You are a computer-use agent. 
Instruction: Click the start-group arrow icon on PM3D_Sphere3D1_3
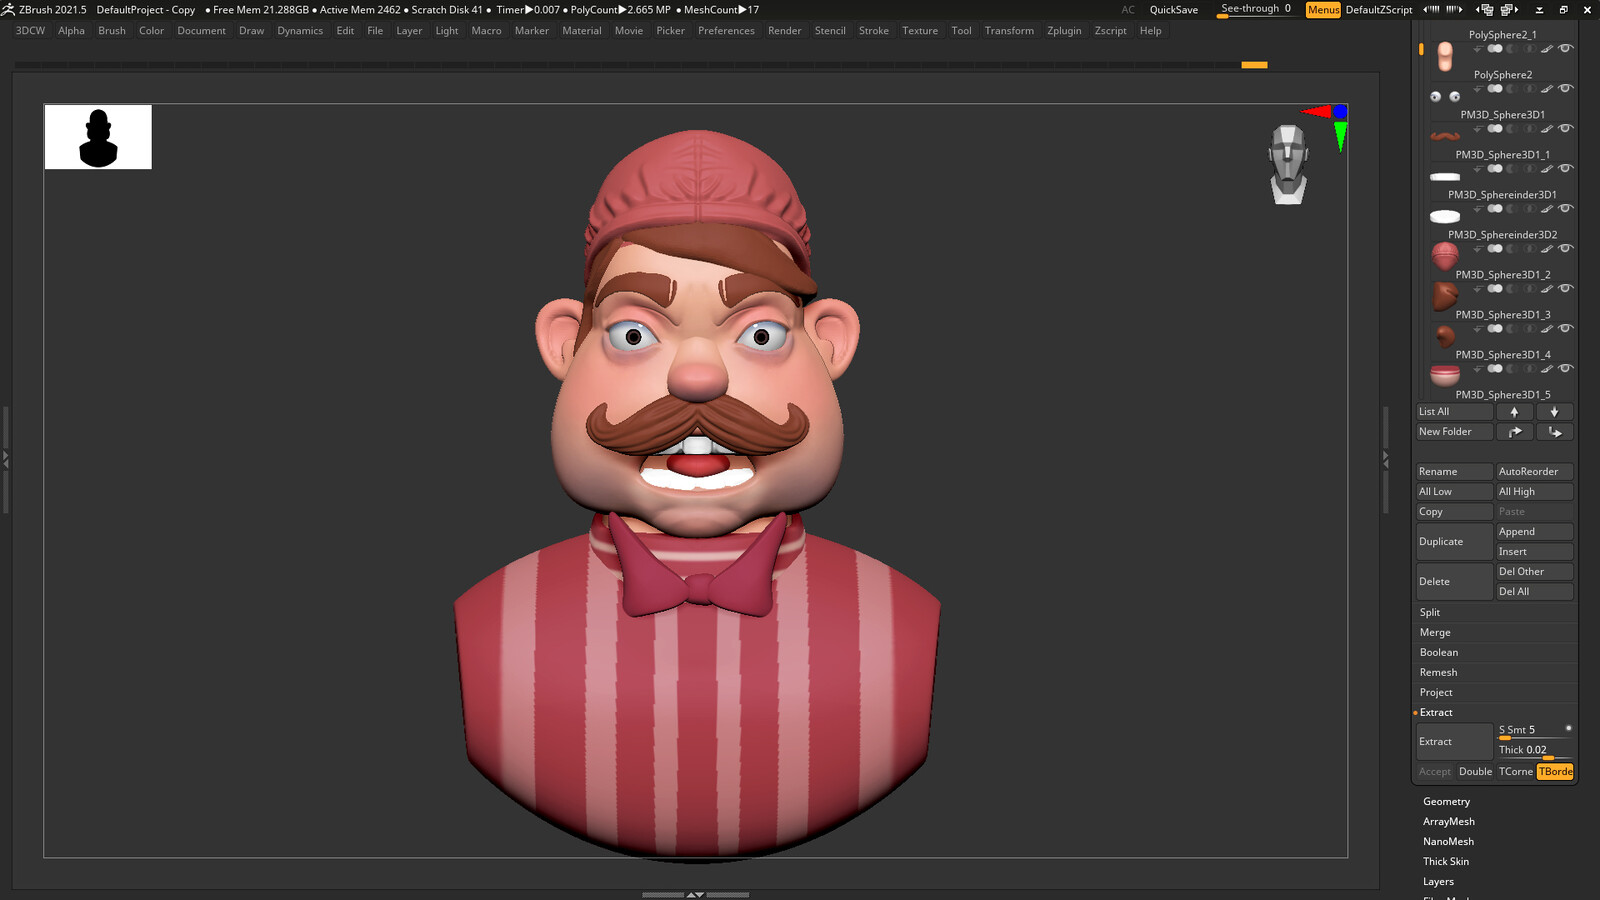tap(1478, 328)
